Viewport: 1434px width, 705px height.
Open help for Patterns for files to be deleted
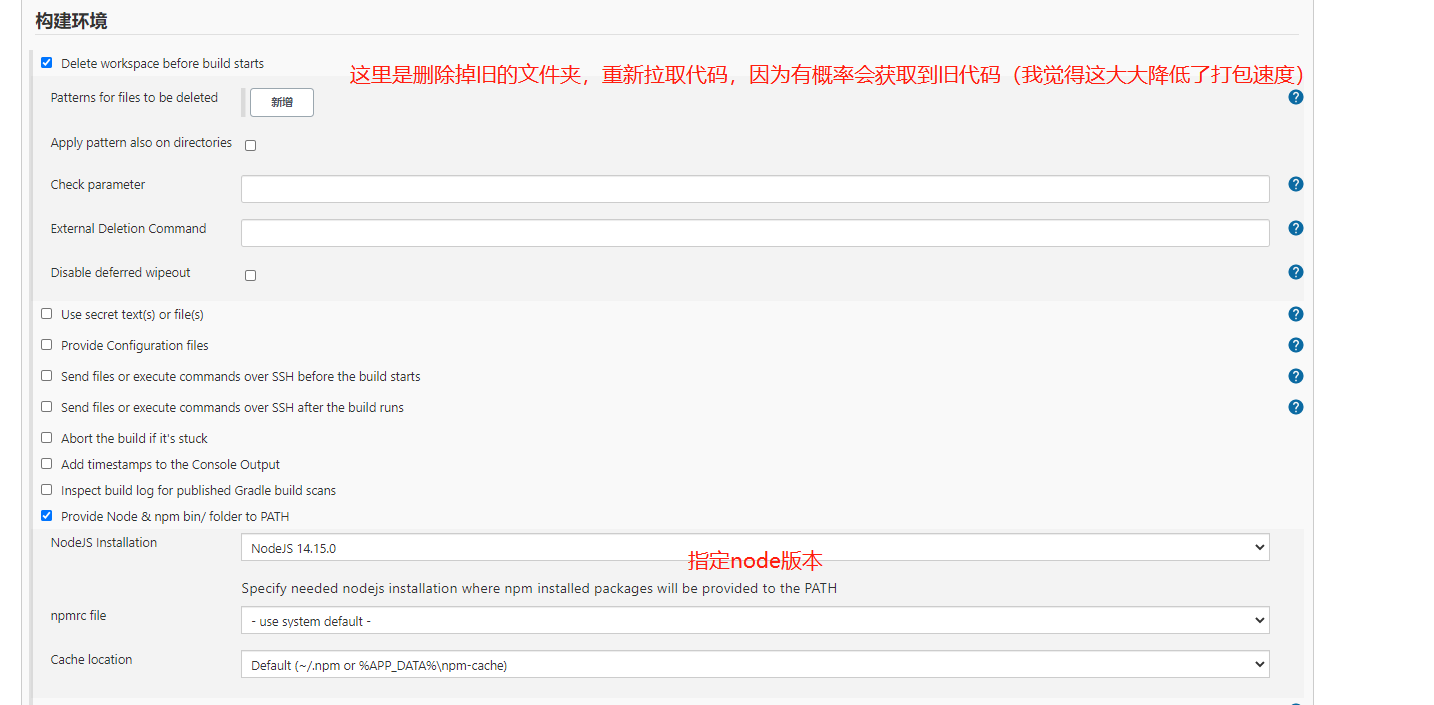click(x=1295, y=97)
